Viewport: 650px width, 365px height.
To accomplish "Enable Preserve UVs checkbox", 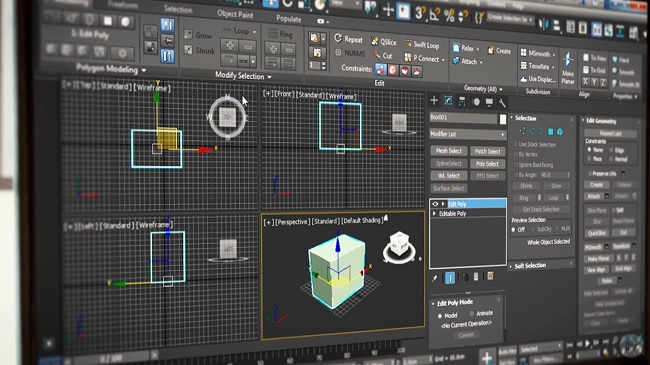I will pyautogui.click(x=590, y=173).
